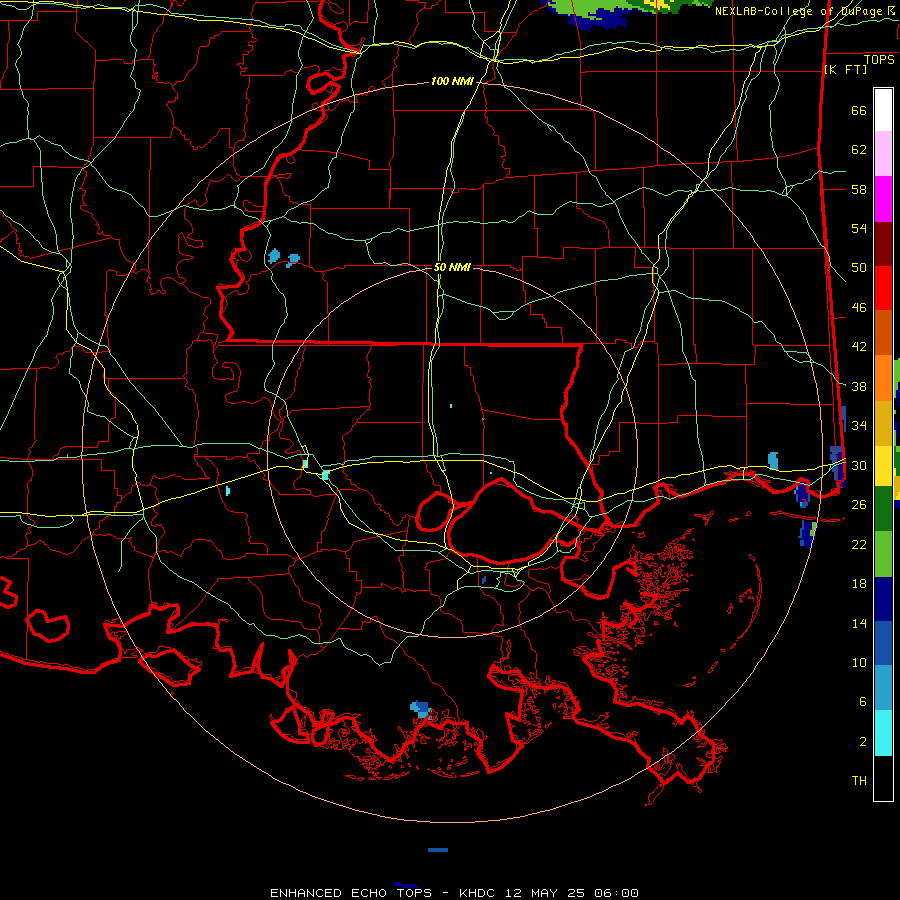The width and height of the screenshot is (900, 900).
Task: Click the 'KHDC' station identifier in caption
Action: pos(478,893)
